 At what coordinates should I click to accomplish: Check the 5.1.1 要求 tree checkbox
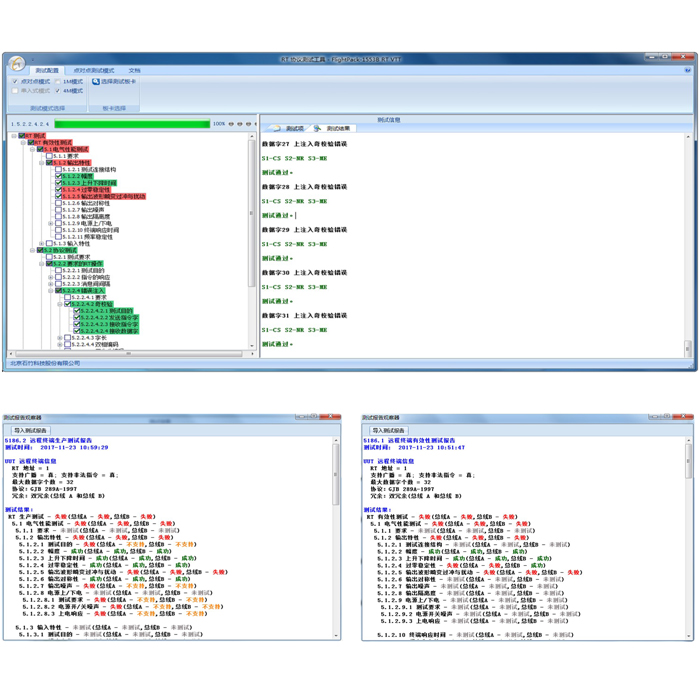click(50, 156)
